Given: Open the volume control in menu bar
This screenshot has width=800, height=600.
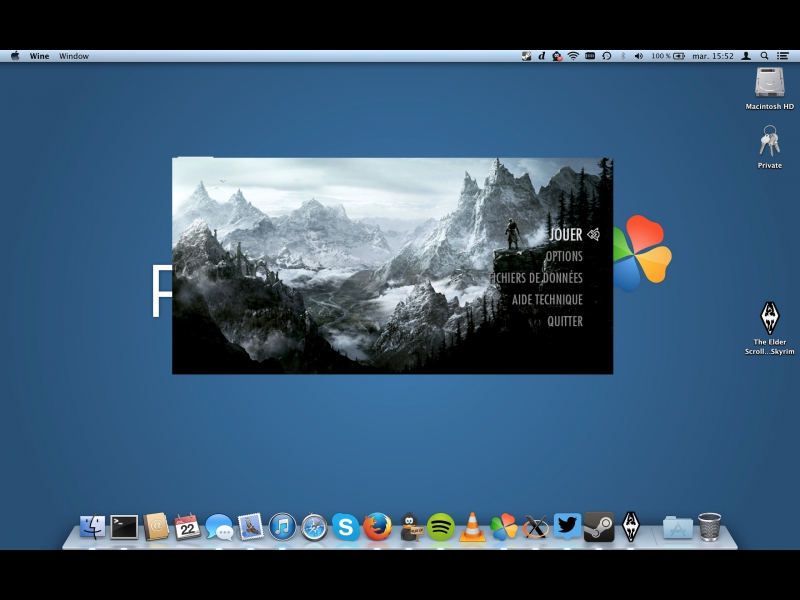Looking at the screenshot, I should 638,56.
